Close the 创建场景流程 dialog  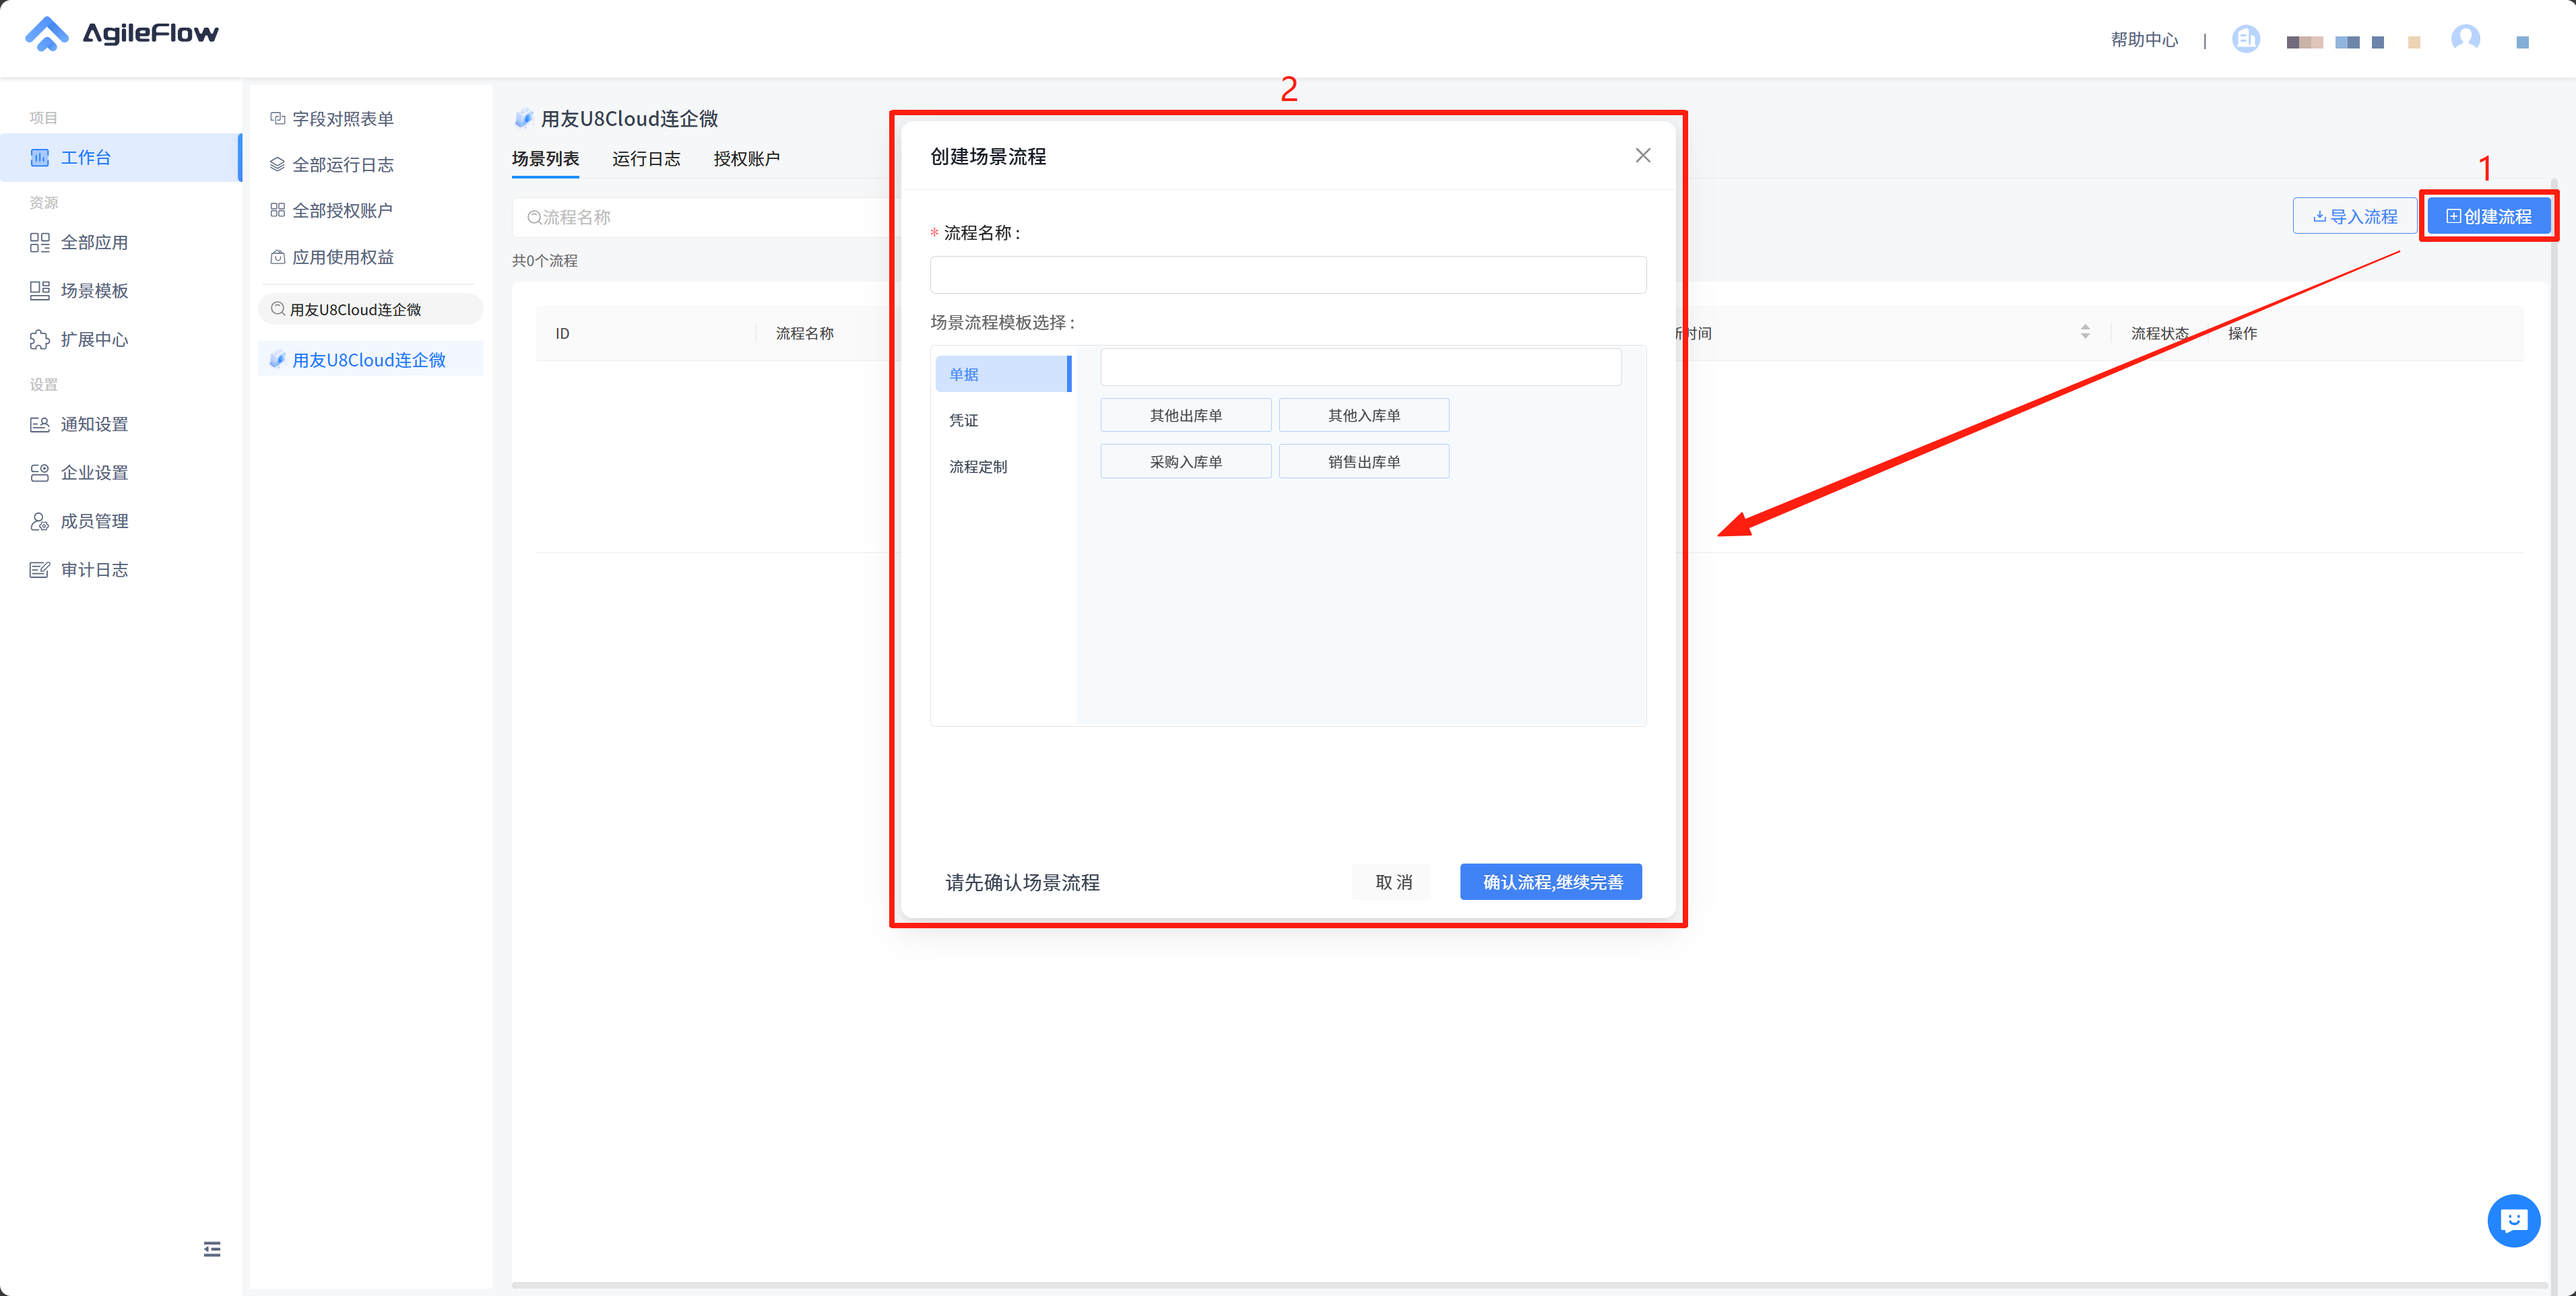click(1643, 156)
